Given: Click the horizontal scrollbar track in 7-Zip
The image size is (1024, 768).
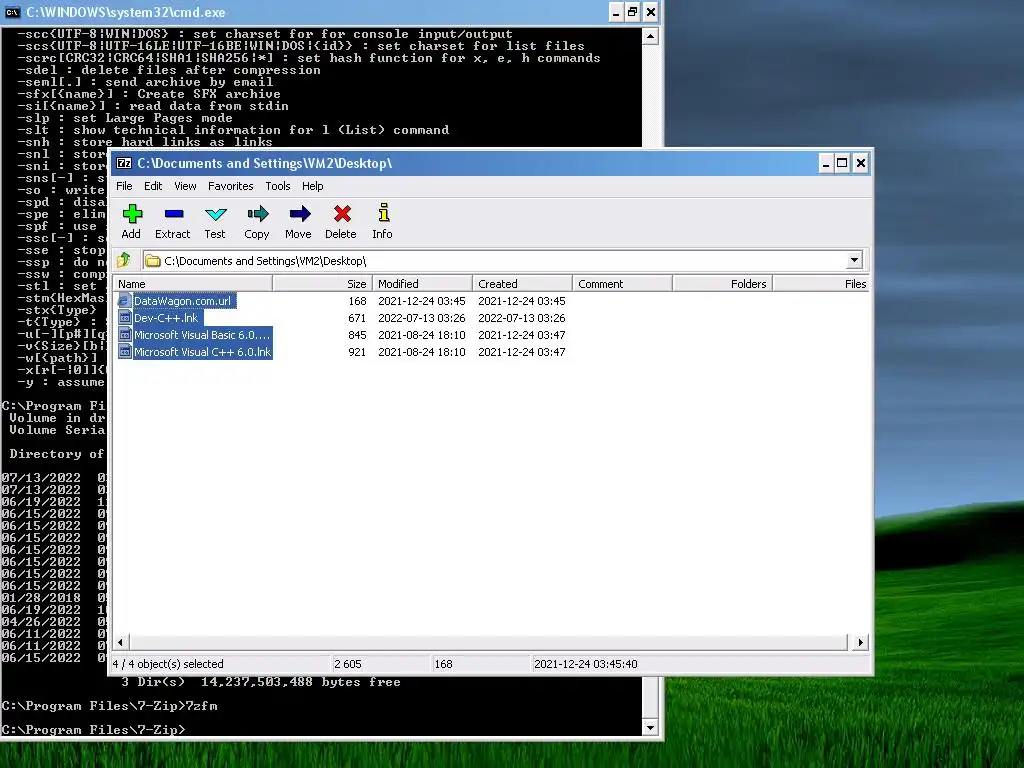Looking at the screenshot, I should 490,642.
